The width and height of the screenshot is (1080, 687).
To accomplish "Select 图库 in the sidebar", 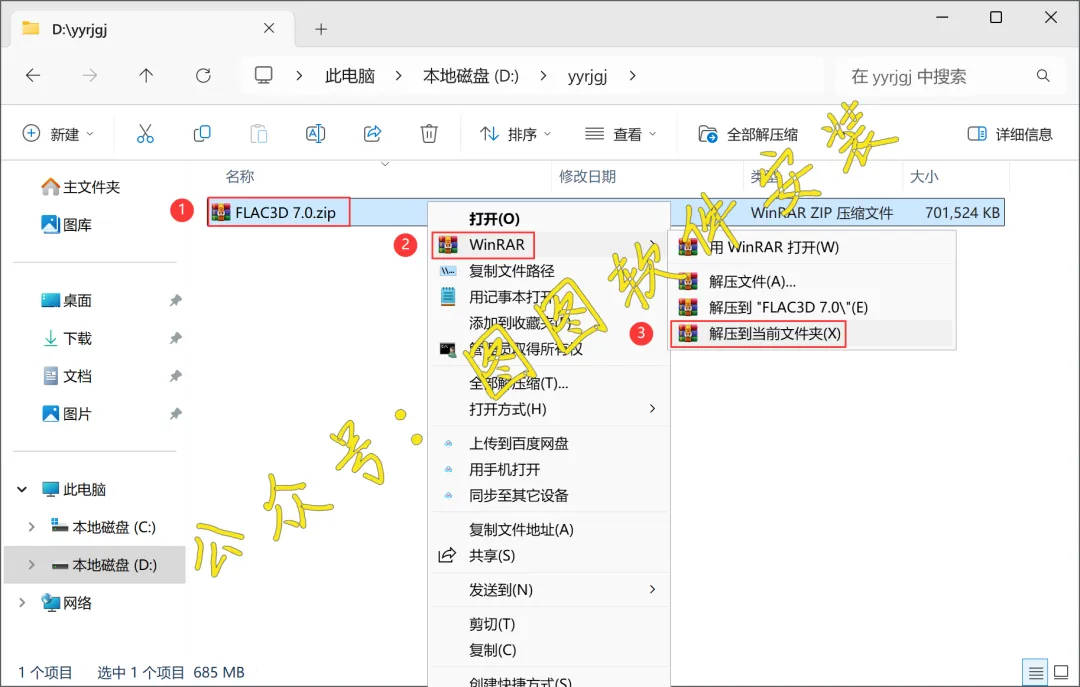I will 66,225.
